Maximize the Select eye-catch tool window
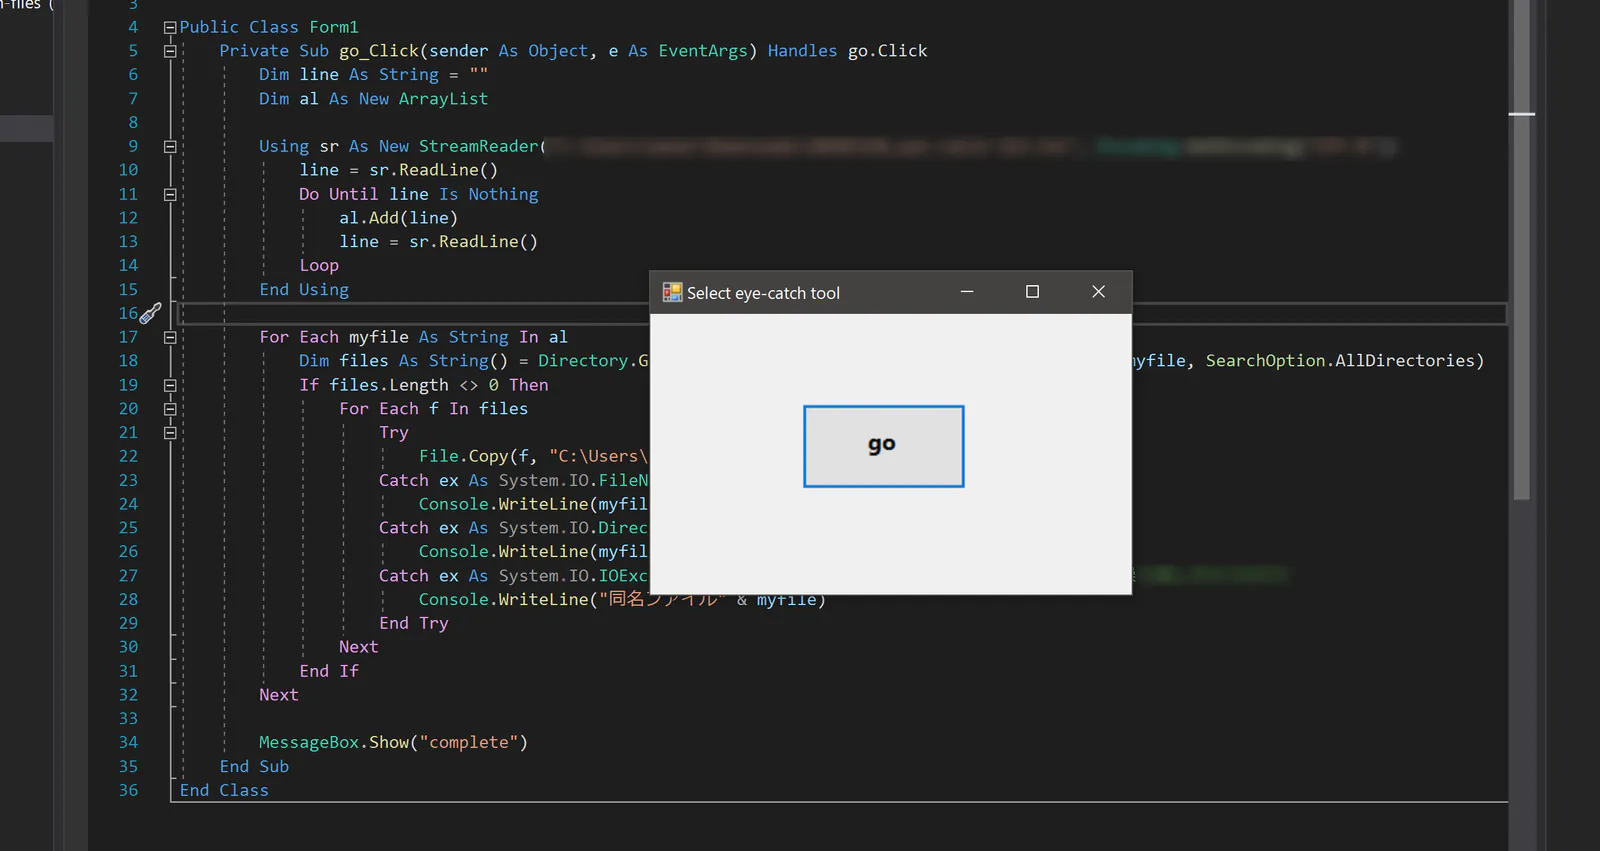Image resolution: width=1600 pixels, height=851 pixels. (x=1033, y=292)
